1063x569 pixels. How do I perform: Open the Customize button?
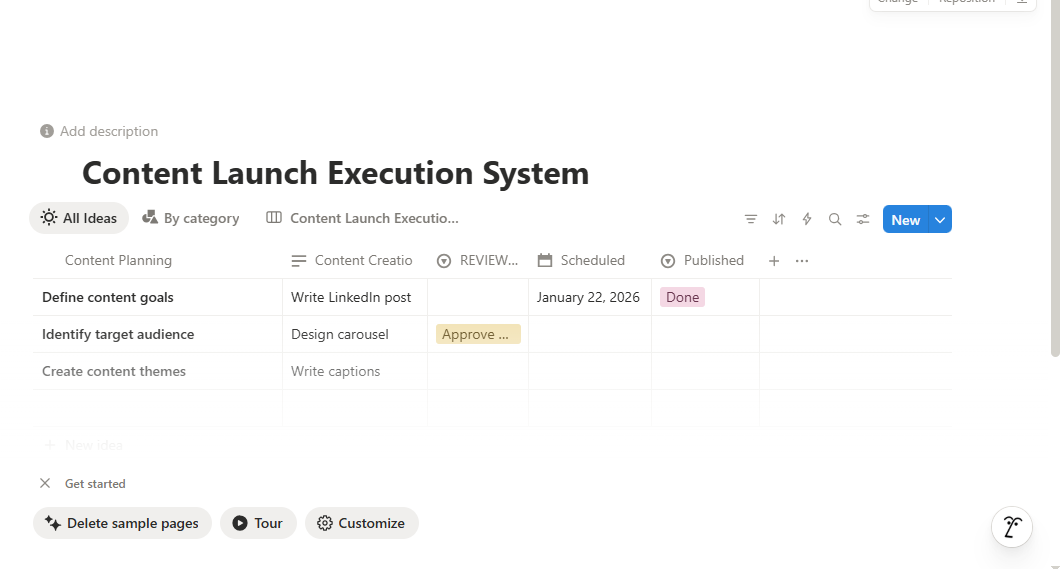pyautogui.click(x=361, y=523)
